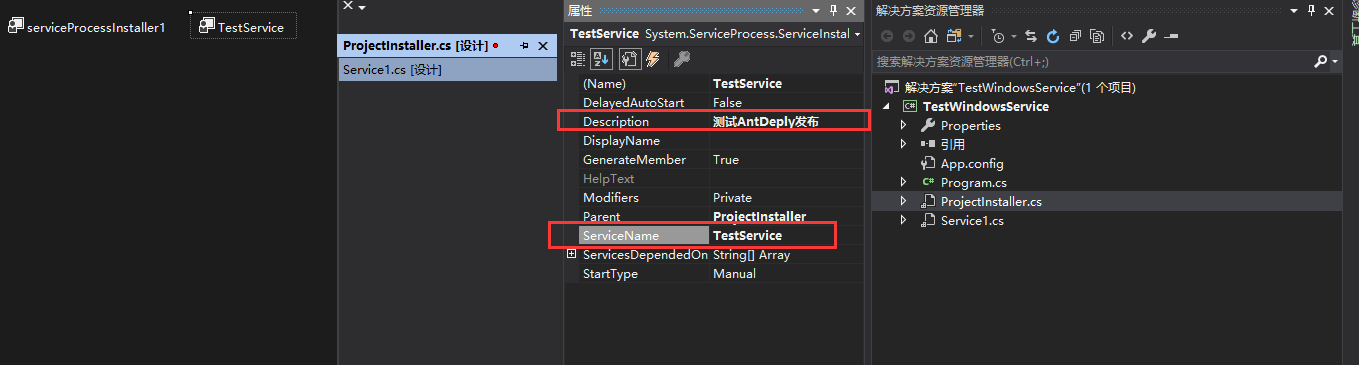Close the Properties panel

tap(851, 10)
